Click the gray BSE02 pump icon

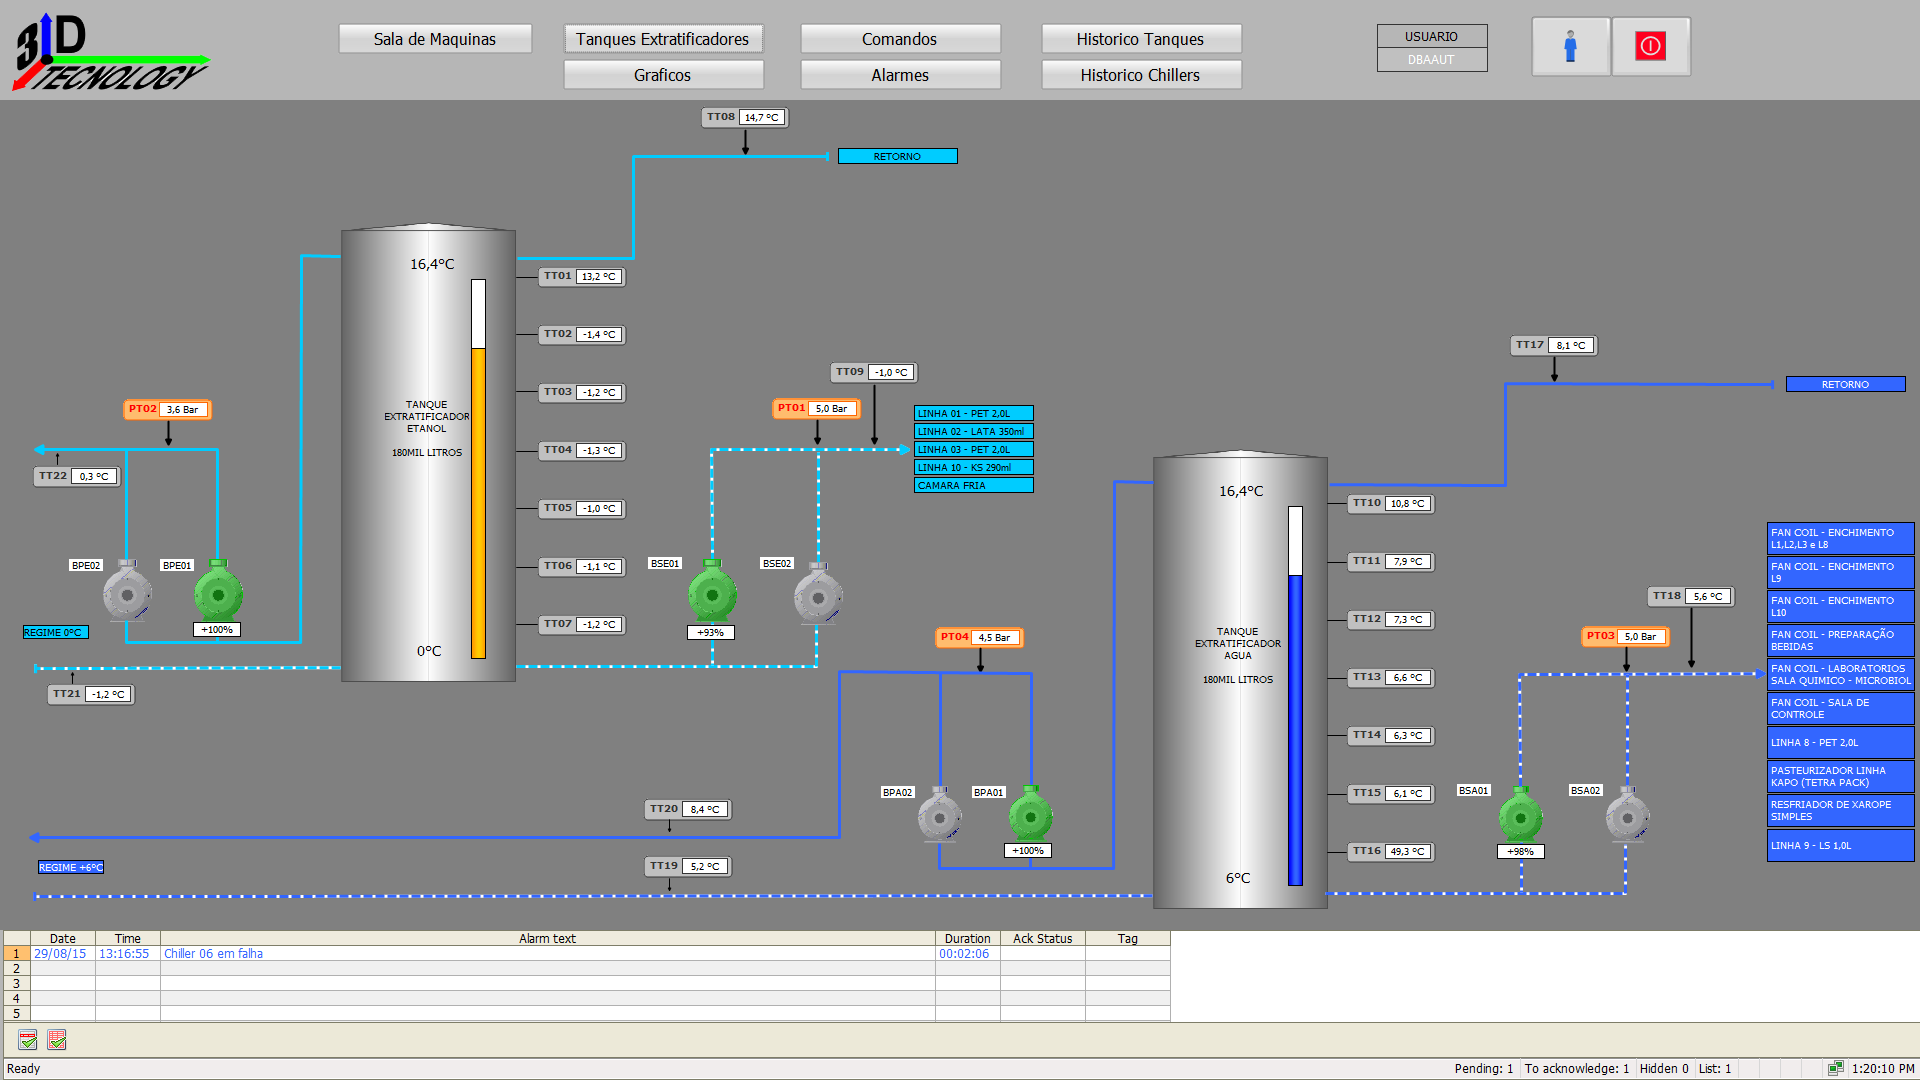818,594
